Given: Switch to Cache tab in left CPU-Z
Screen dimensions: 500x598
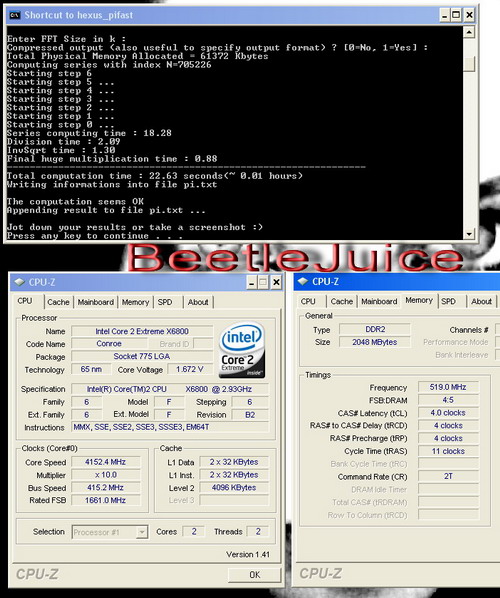Looking at the screenshot, I should click(58, 302).
